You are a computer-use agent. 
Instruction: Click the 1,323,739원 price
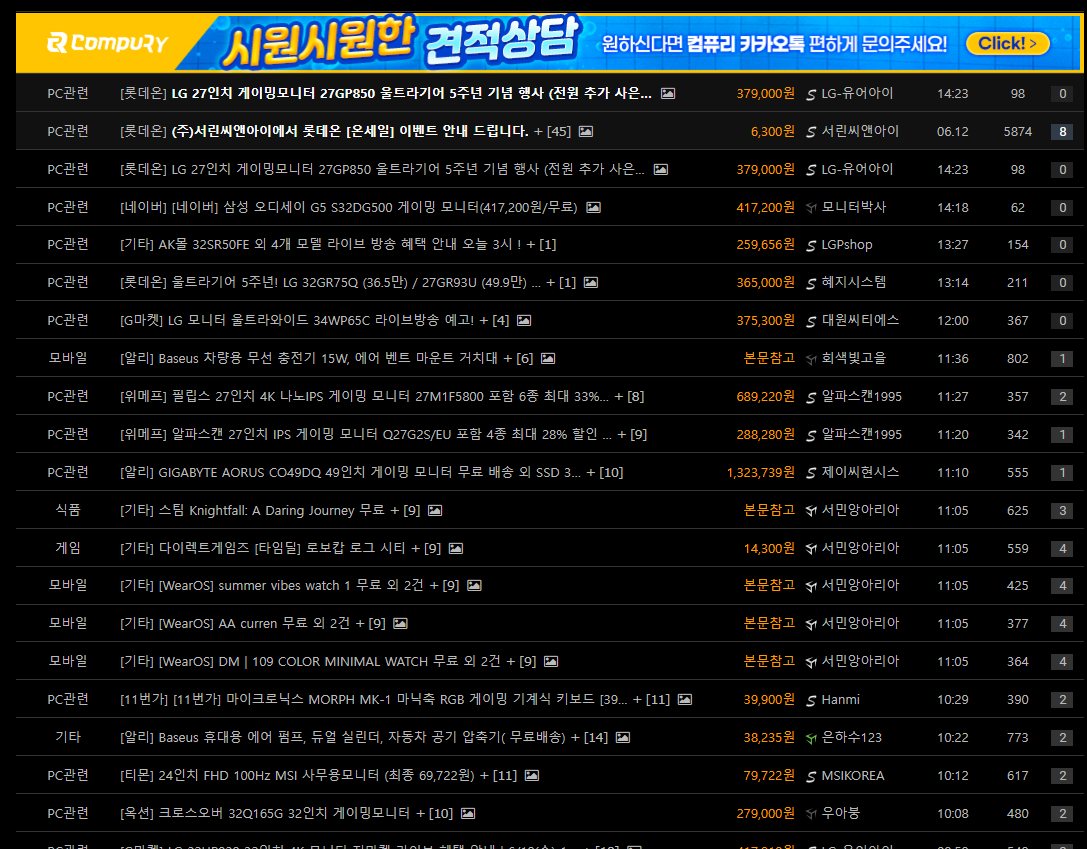point(760,472)
